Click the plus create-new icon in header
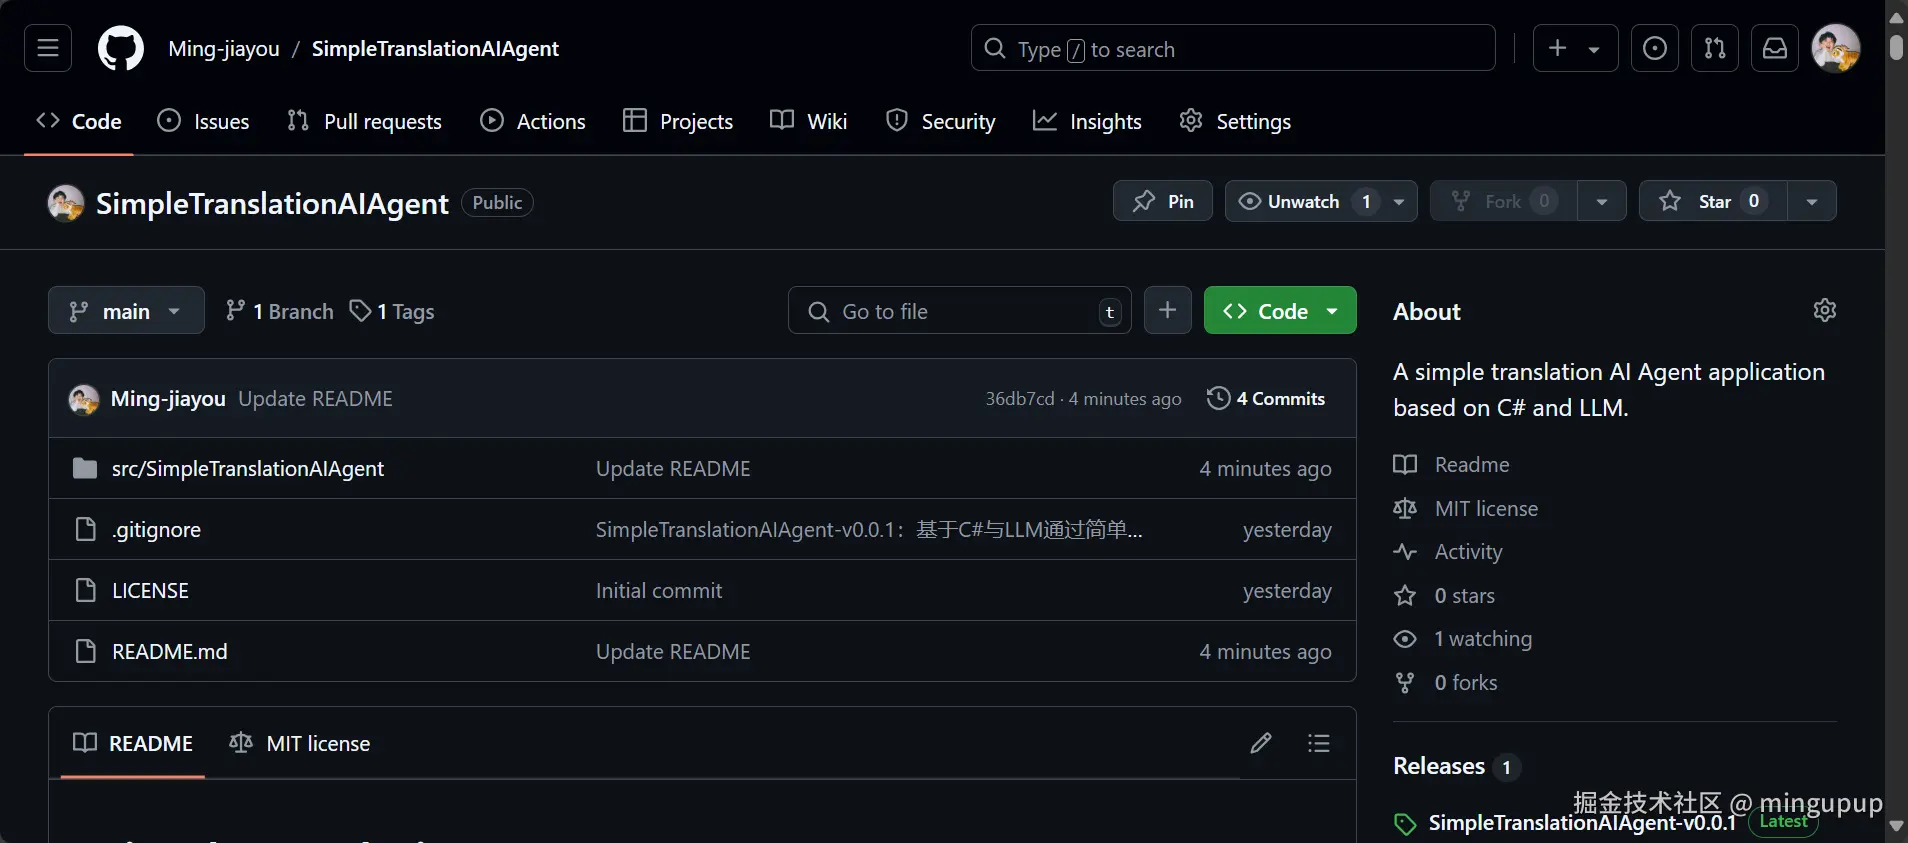1908x843 pixels. pyautogui.click(x=1557, y=48)
